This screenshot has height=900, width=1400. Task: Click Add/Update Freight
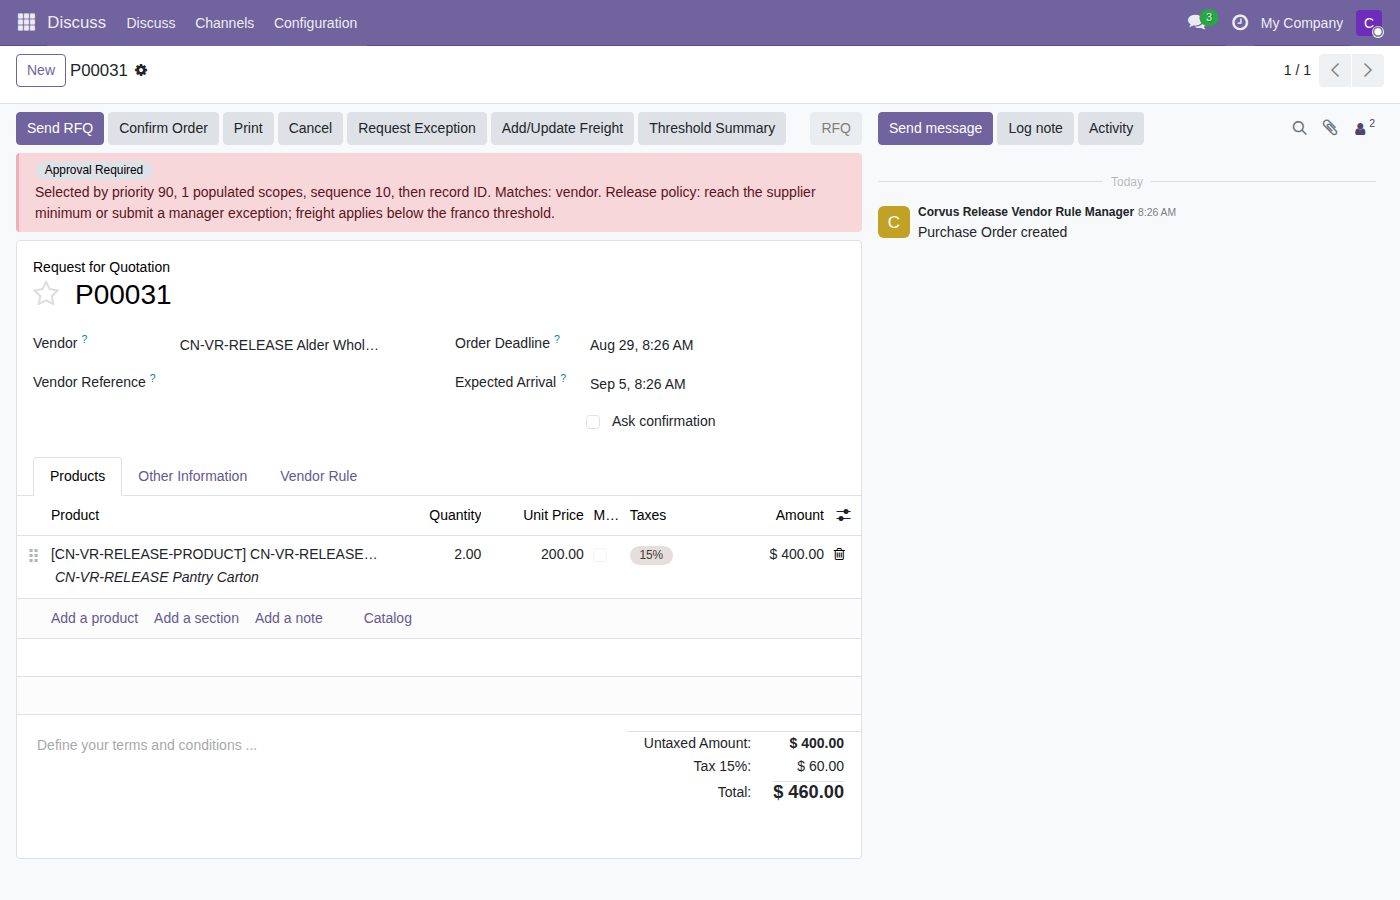tap(562, 128)
